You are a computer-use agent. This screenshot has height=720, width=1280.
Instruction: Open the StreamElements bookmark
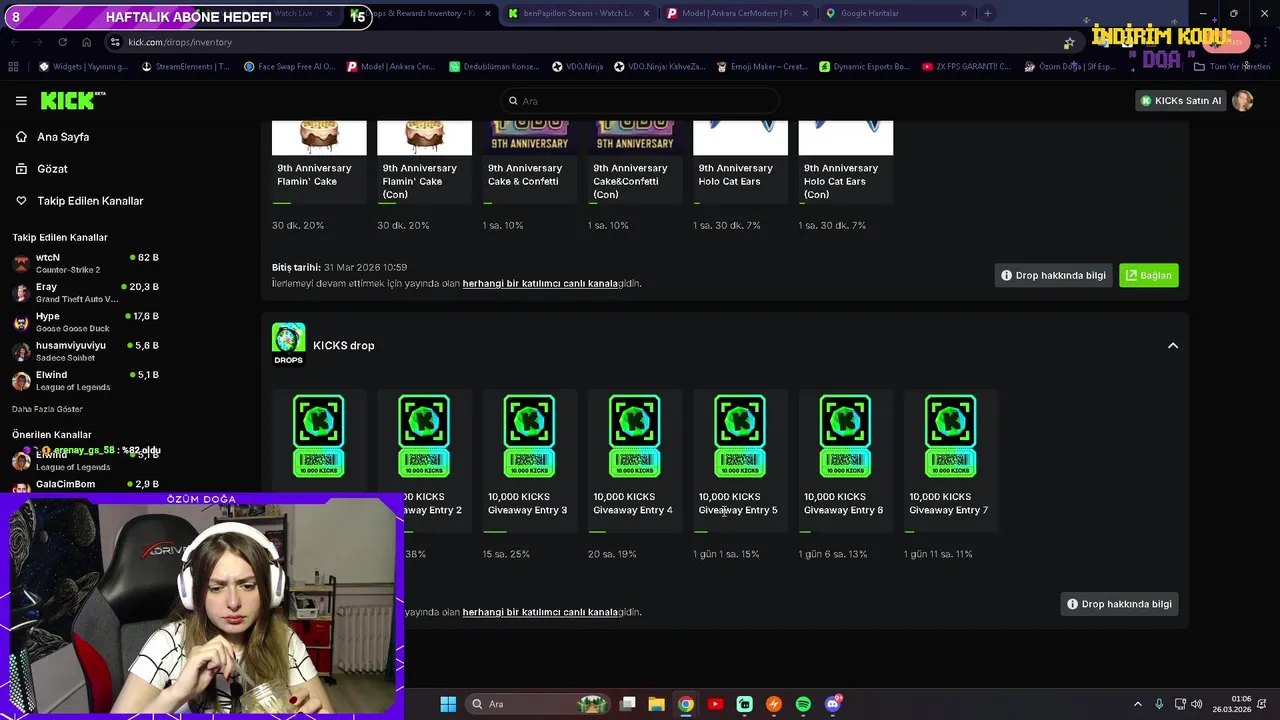[185, 67]
